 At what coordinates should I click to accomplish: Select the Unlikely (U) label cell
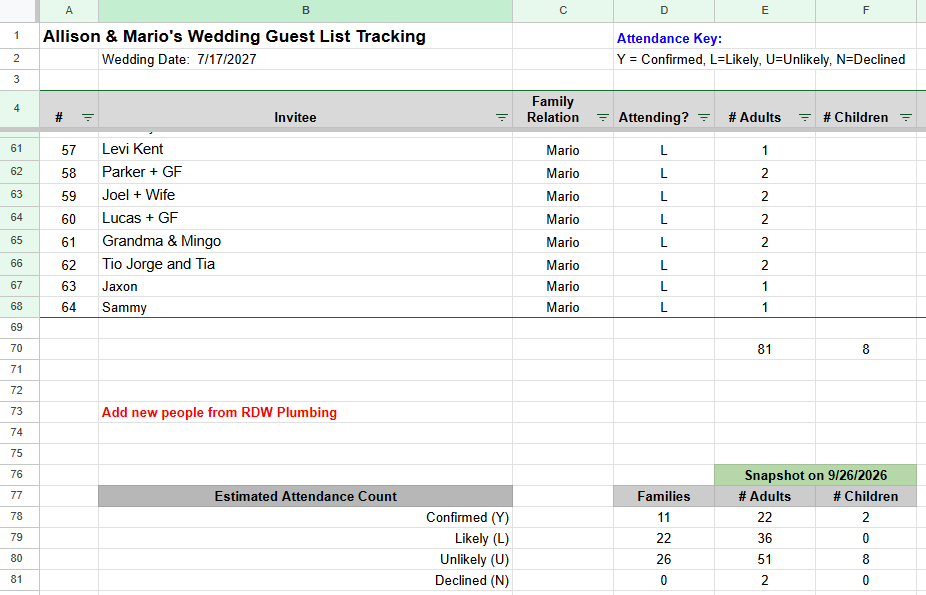(x=305, y=559)
